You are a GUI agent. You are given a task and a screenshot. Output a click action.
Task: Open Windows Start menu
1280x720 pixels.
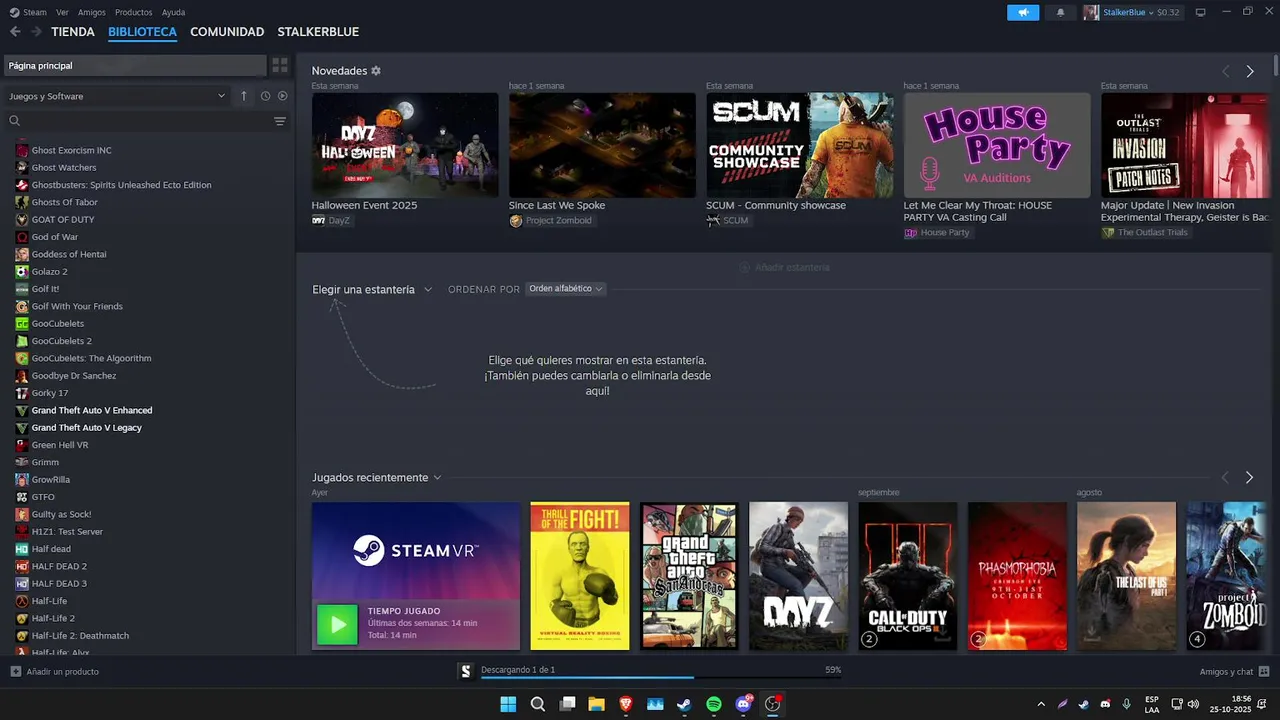[508, 704]
